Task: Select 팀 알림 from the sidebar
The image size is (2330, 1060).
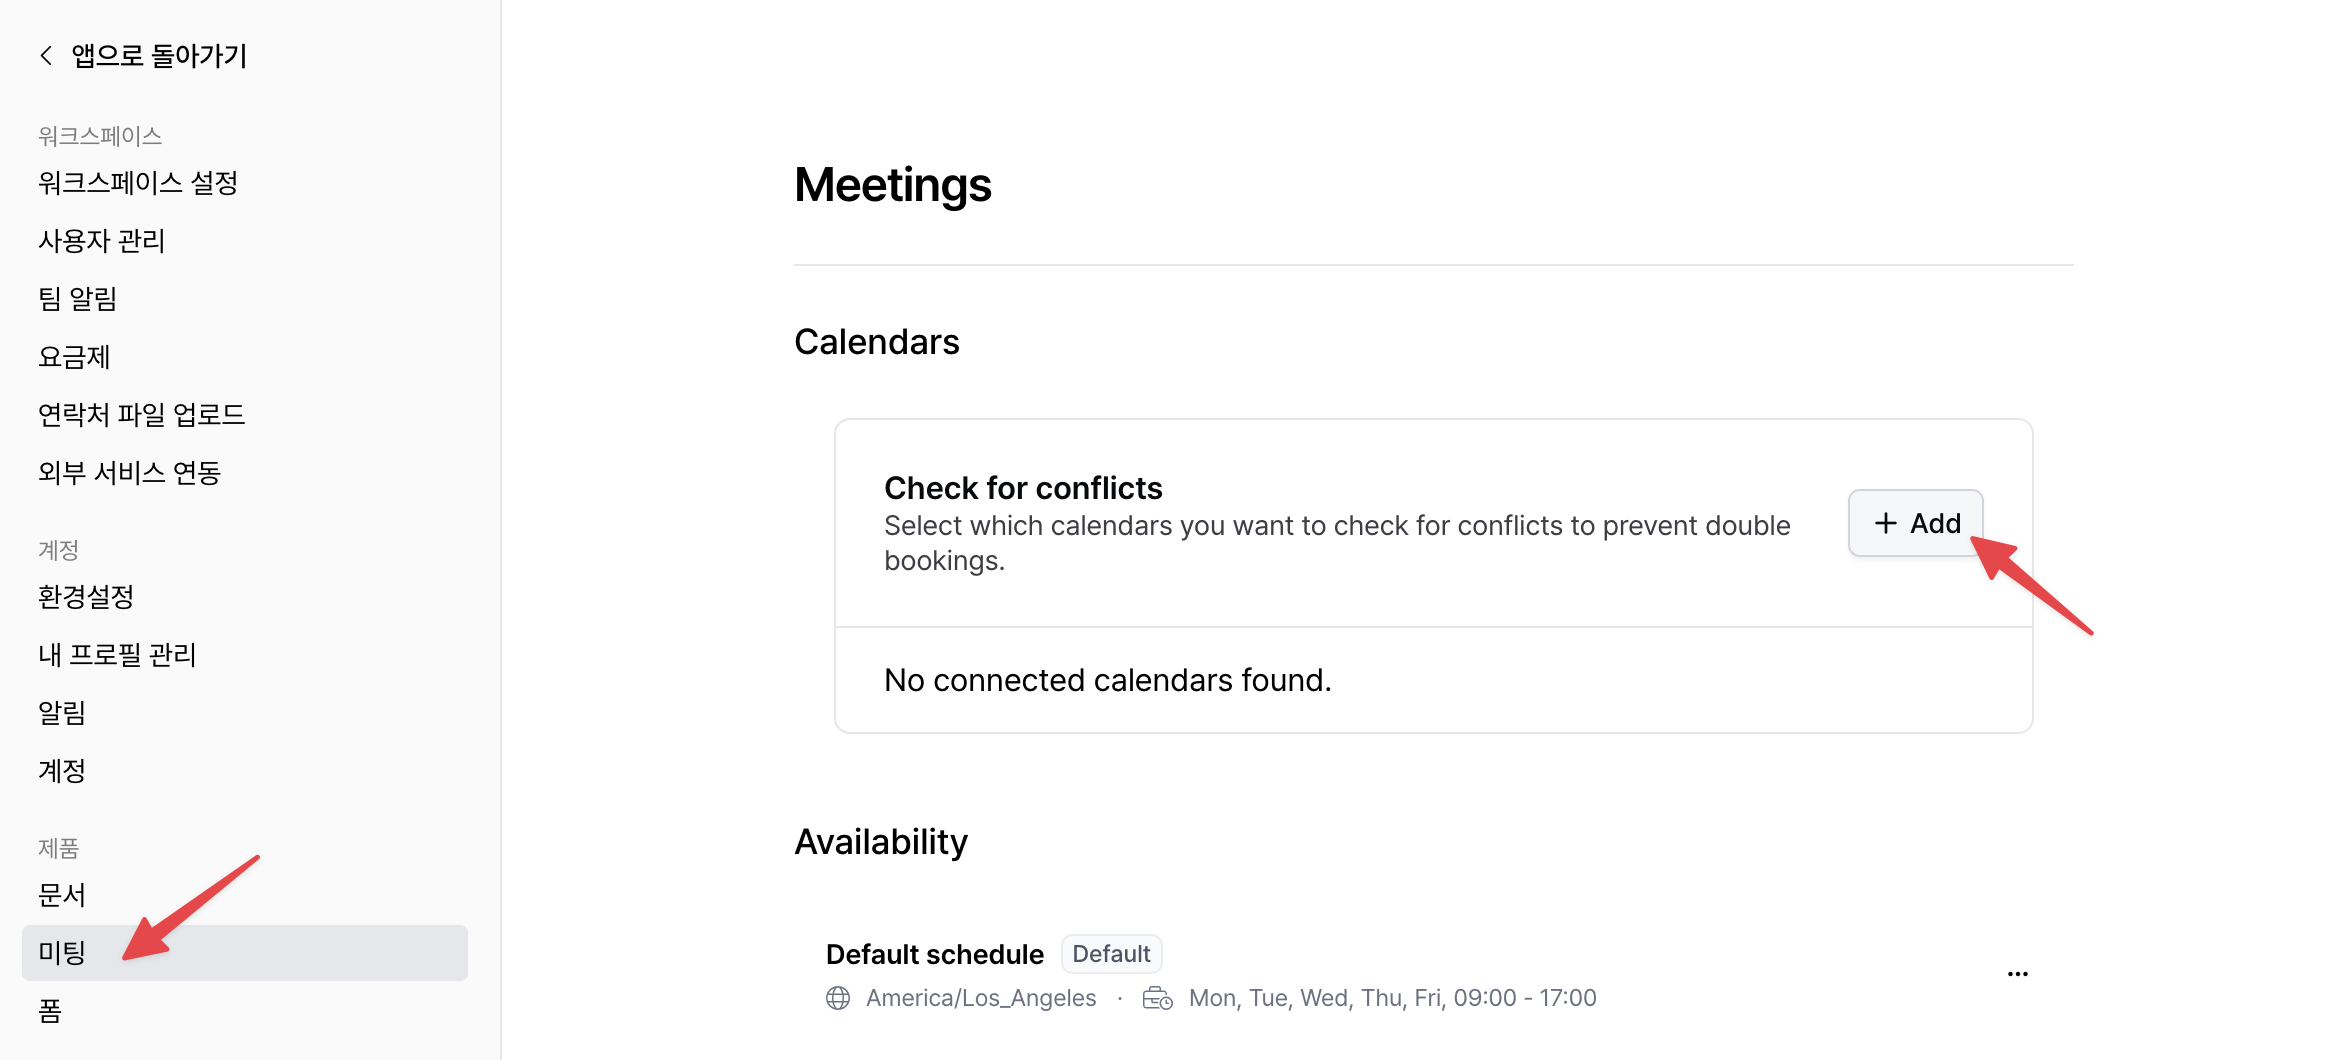Action: pos(78,298)
